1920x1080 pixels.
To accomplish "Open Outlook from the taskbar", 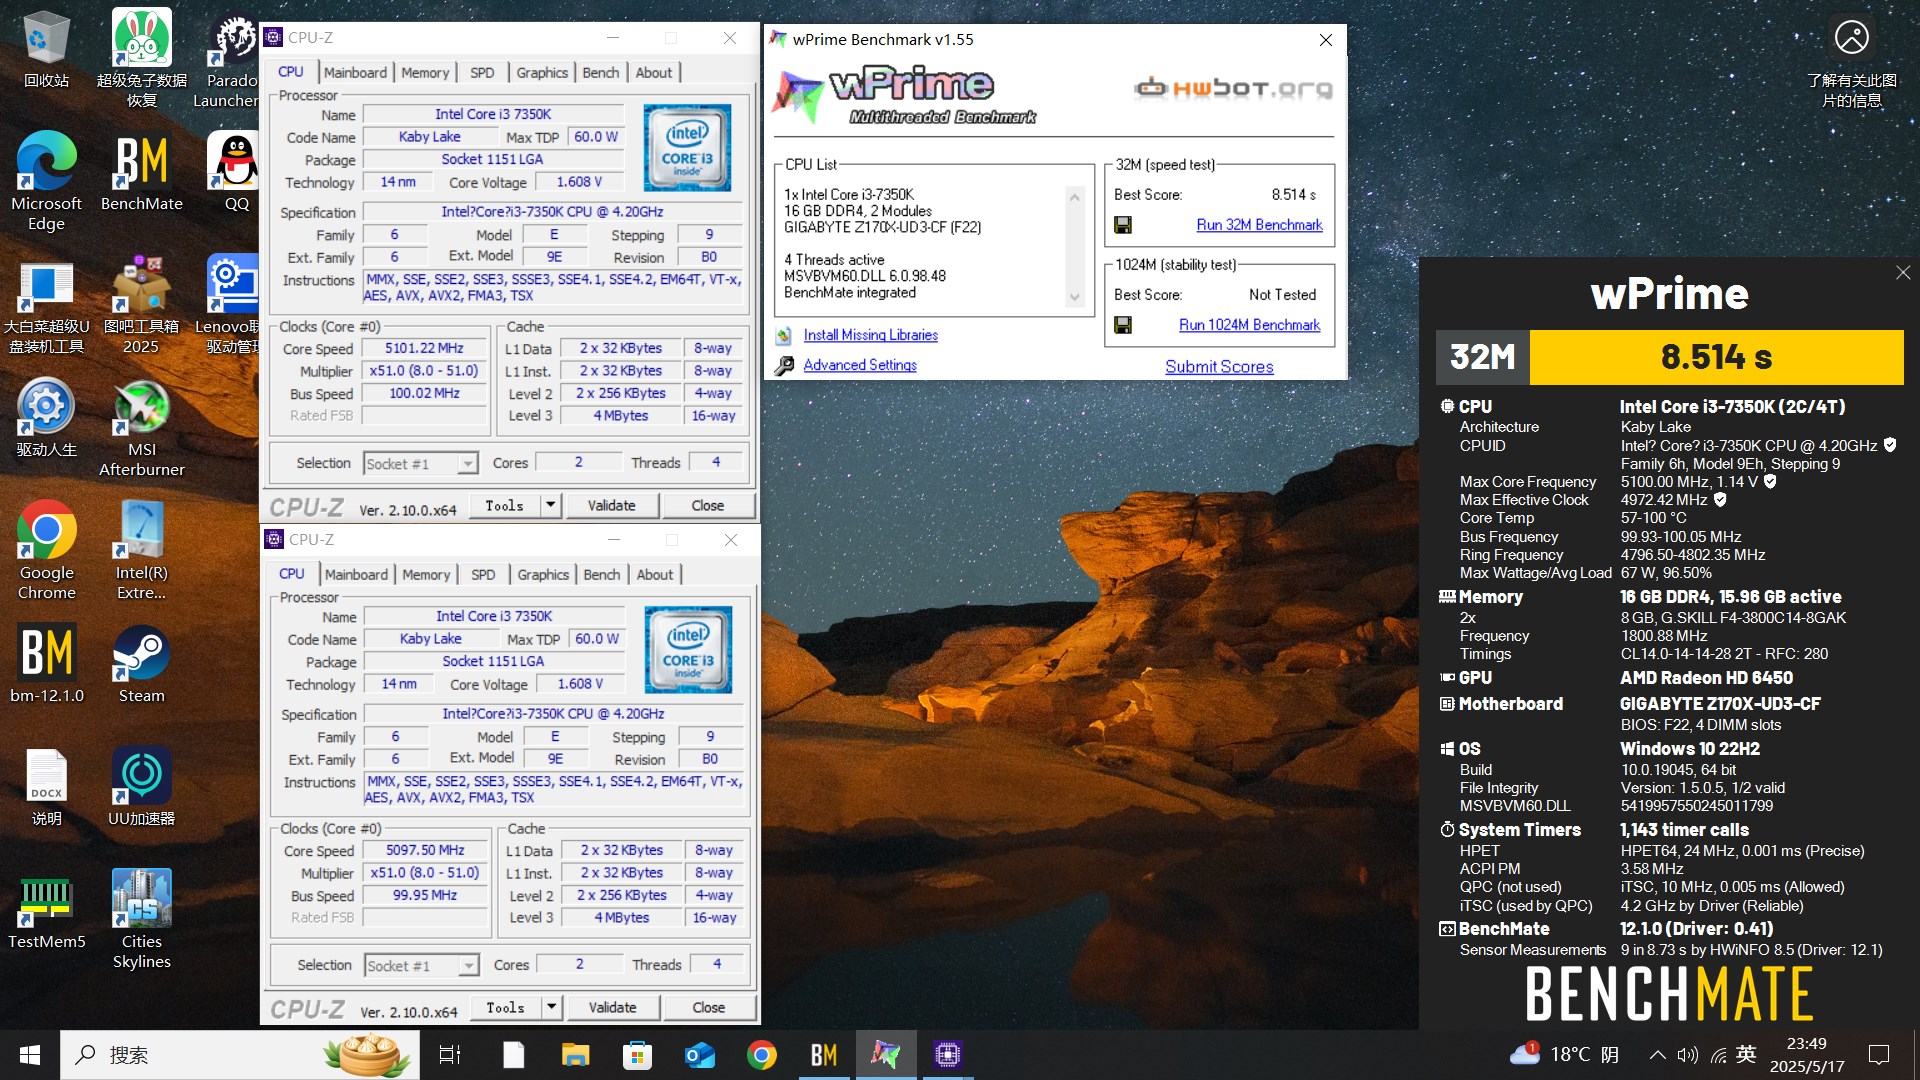I will (700, 1054).
